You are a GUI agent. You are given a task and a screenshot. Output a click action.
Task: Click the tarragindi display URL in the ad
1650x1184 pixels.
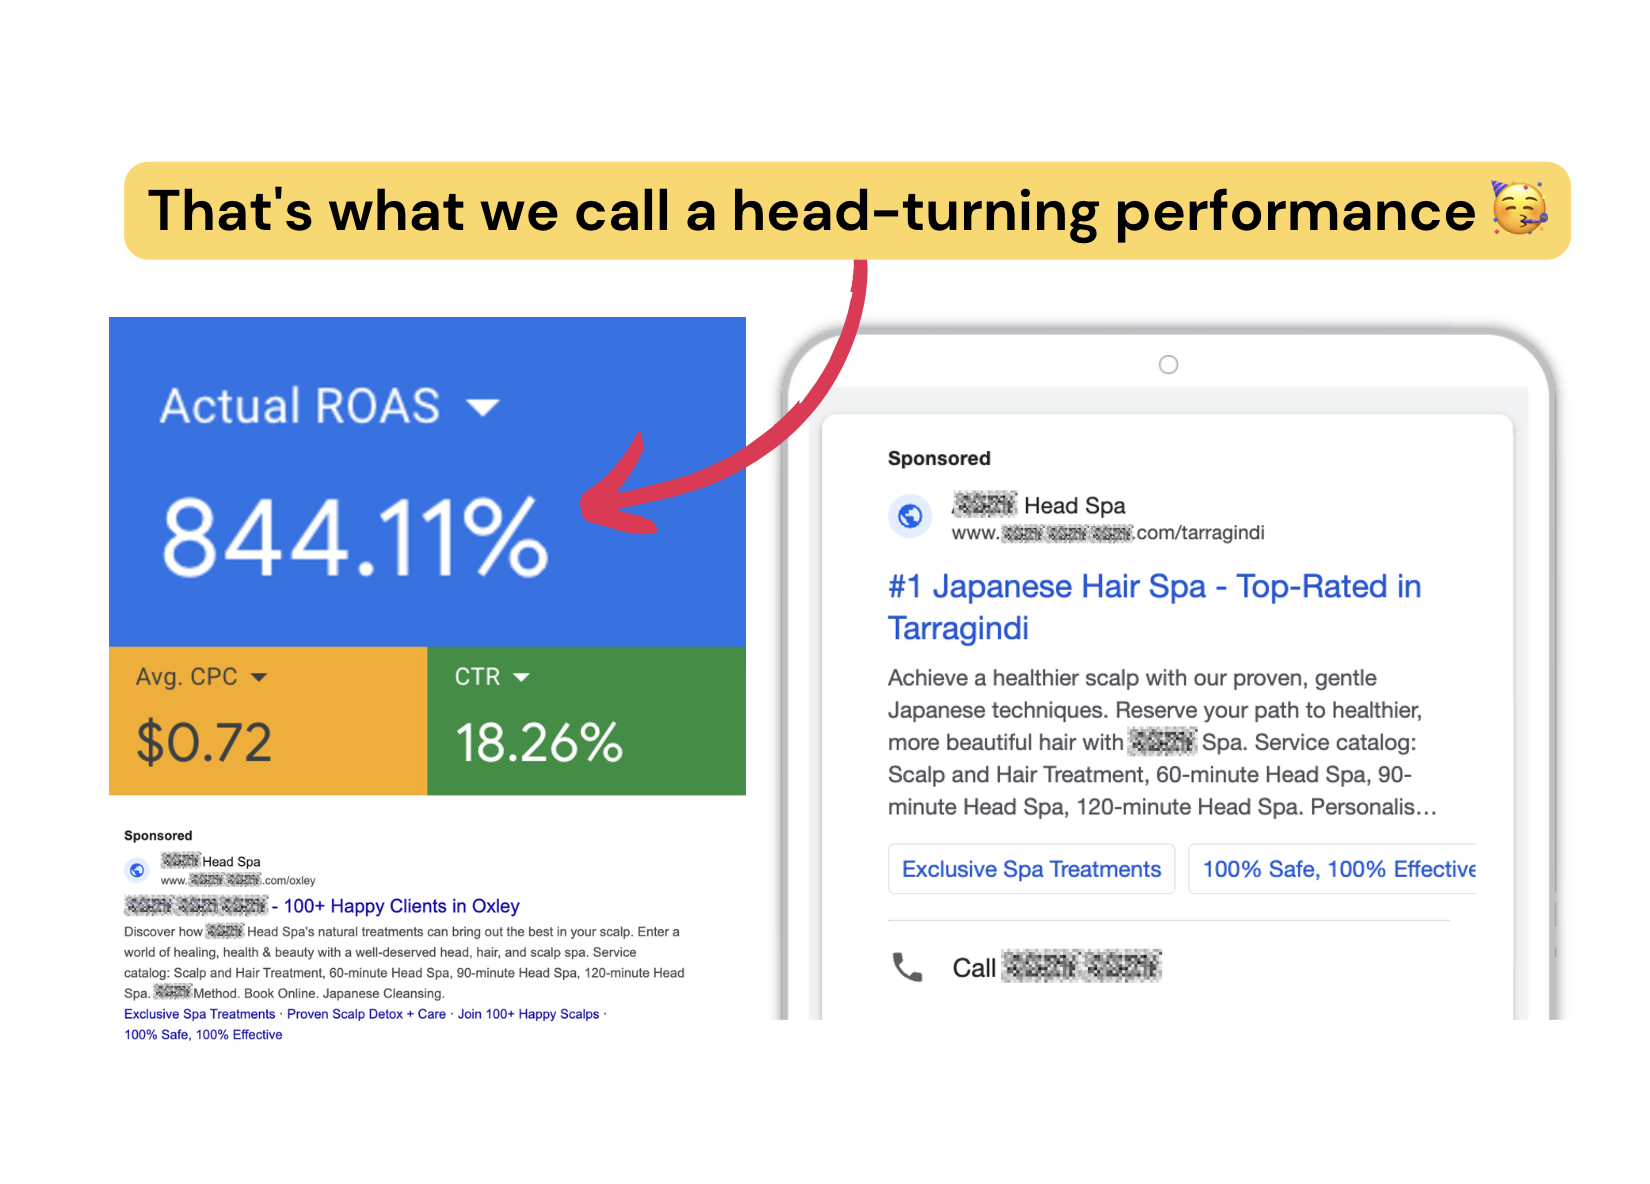(x=1106, y=533)
